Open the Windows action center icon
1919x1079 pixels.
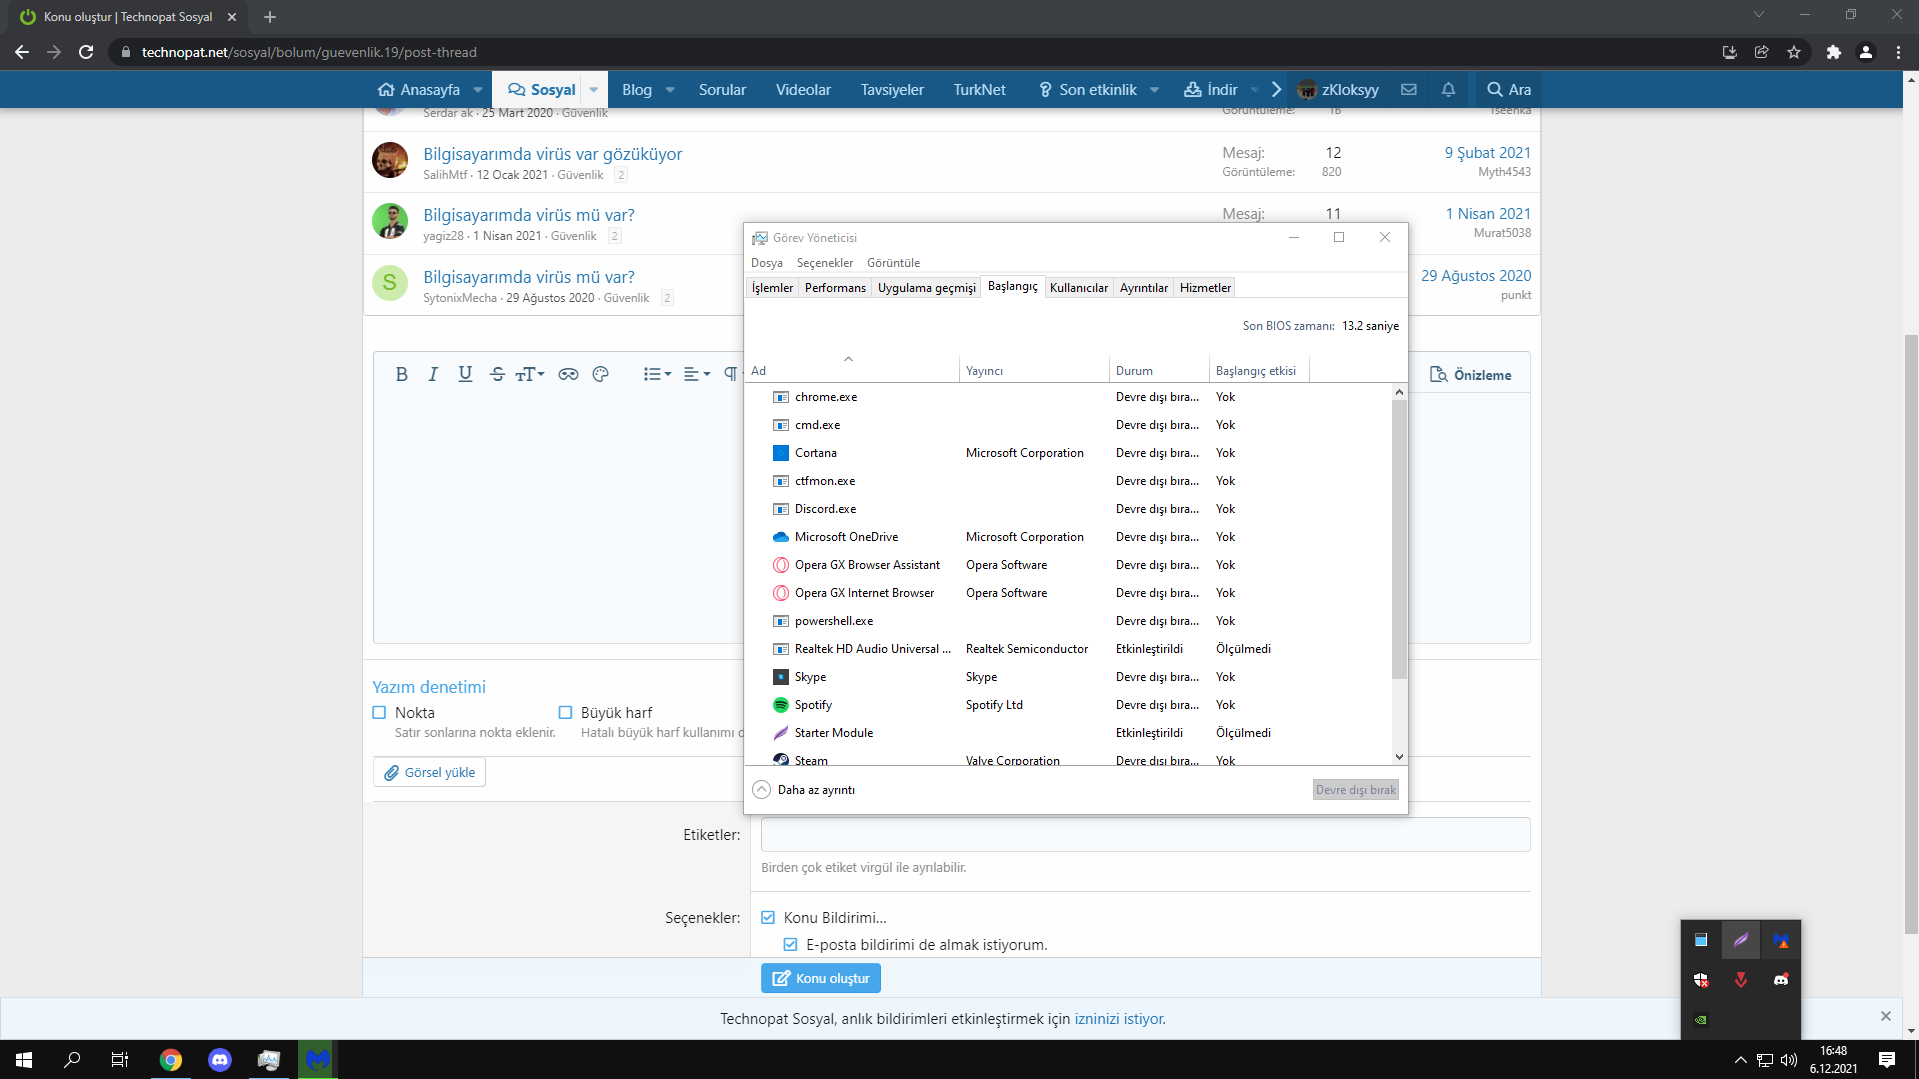tap(1887, 1060)
